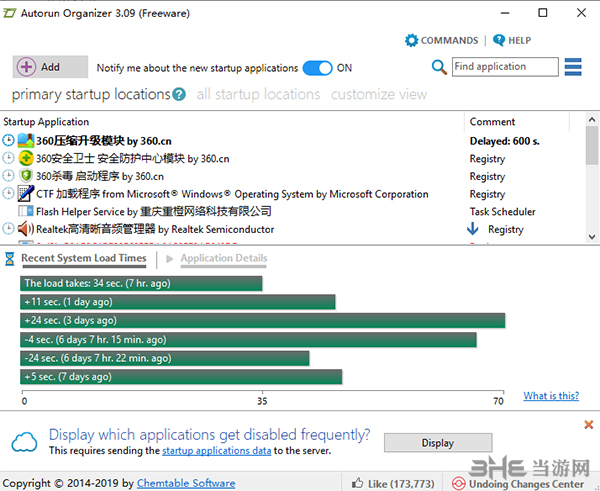Toggle the startup notification switch off

coord(317,68)
